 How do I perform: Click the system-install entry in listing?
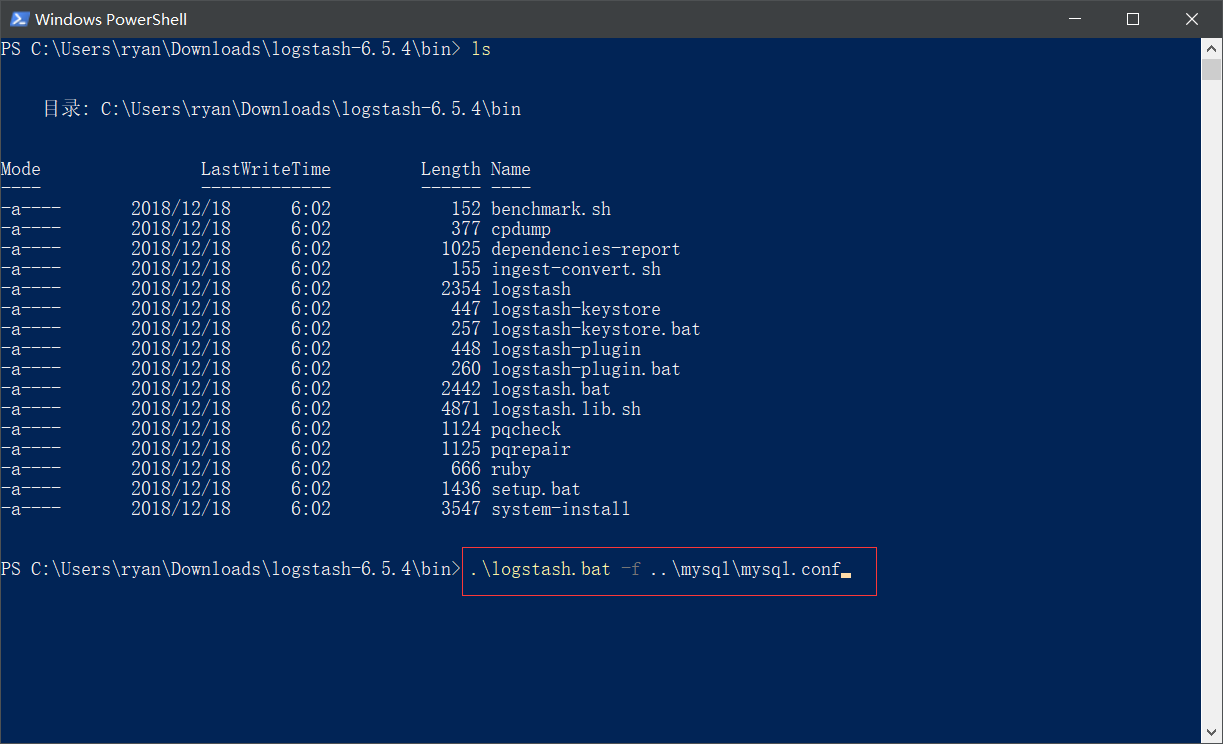pos(560,509)
